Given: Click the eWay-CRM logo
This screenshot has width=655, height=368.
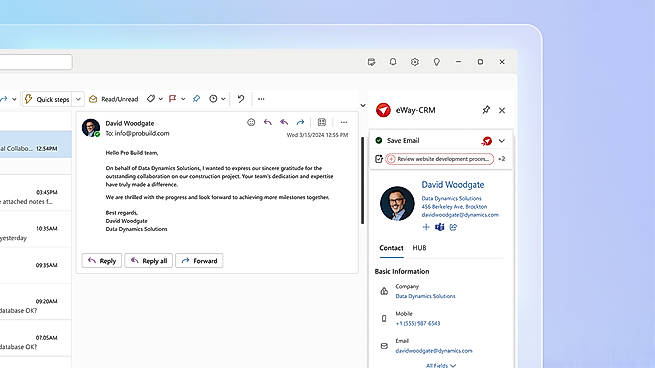Looking at the screenshot, I should [x=383, y=110].
